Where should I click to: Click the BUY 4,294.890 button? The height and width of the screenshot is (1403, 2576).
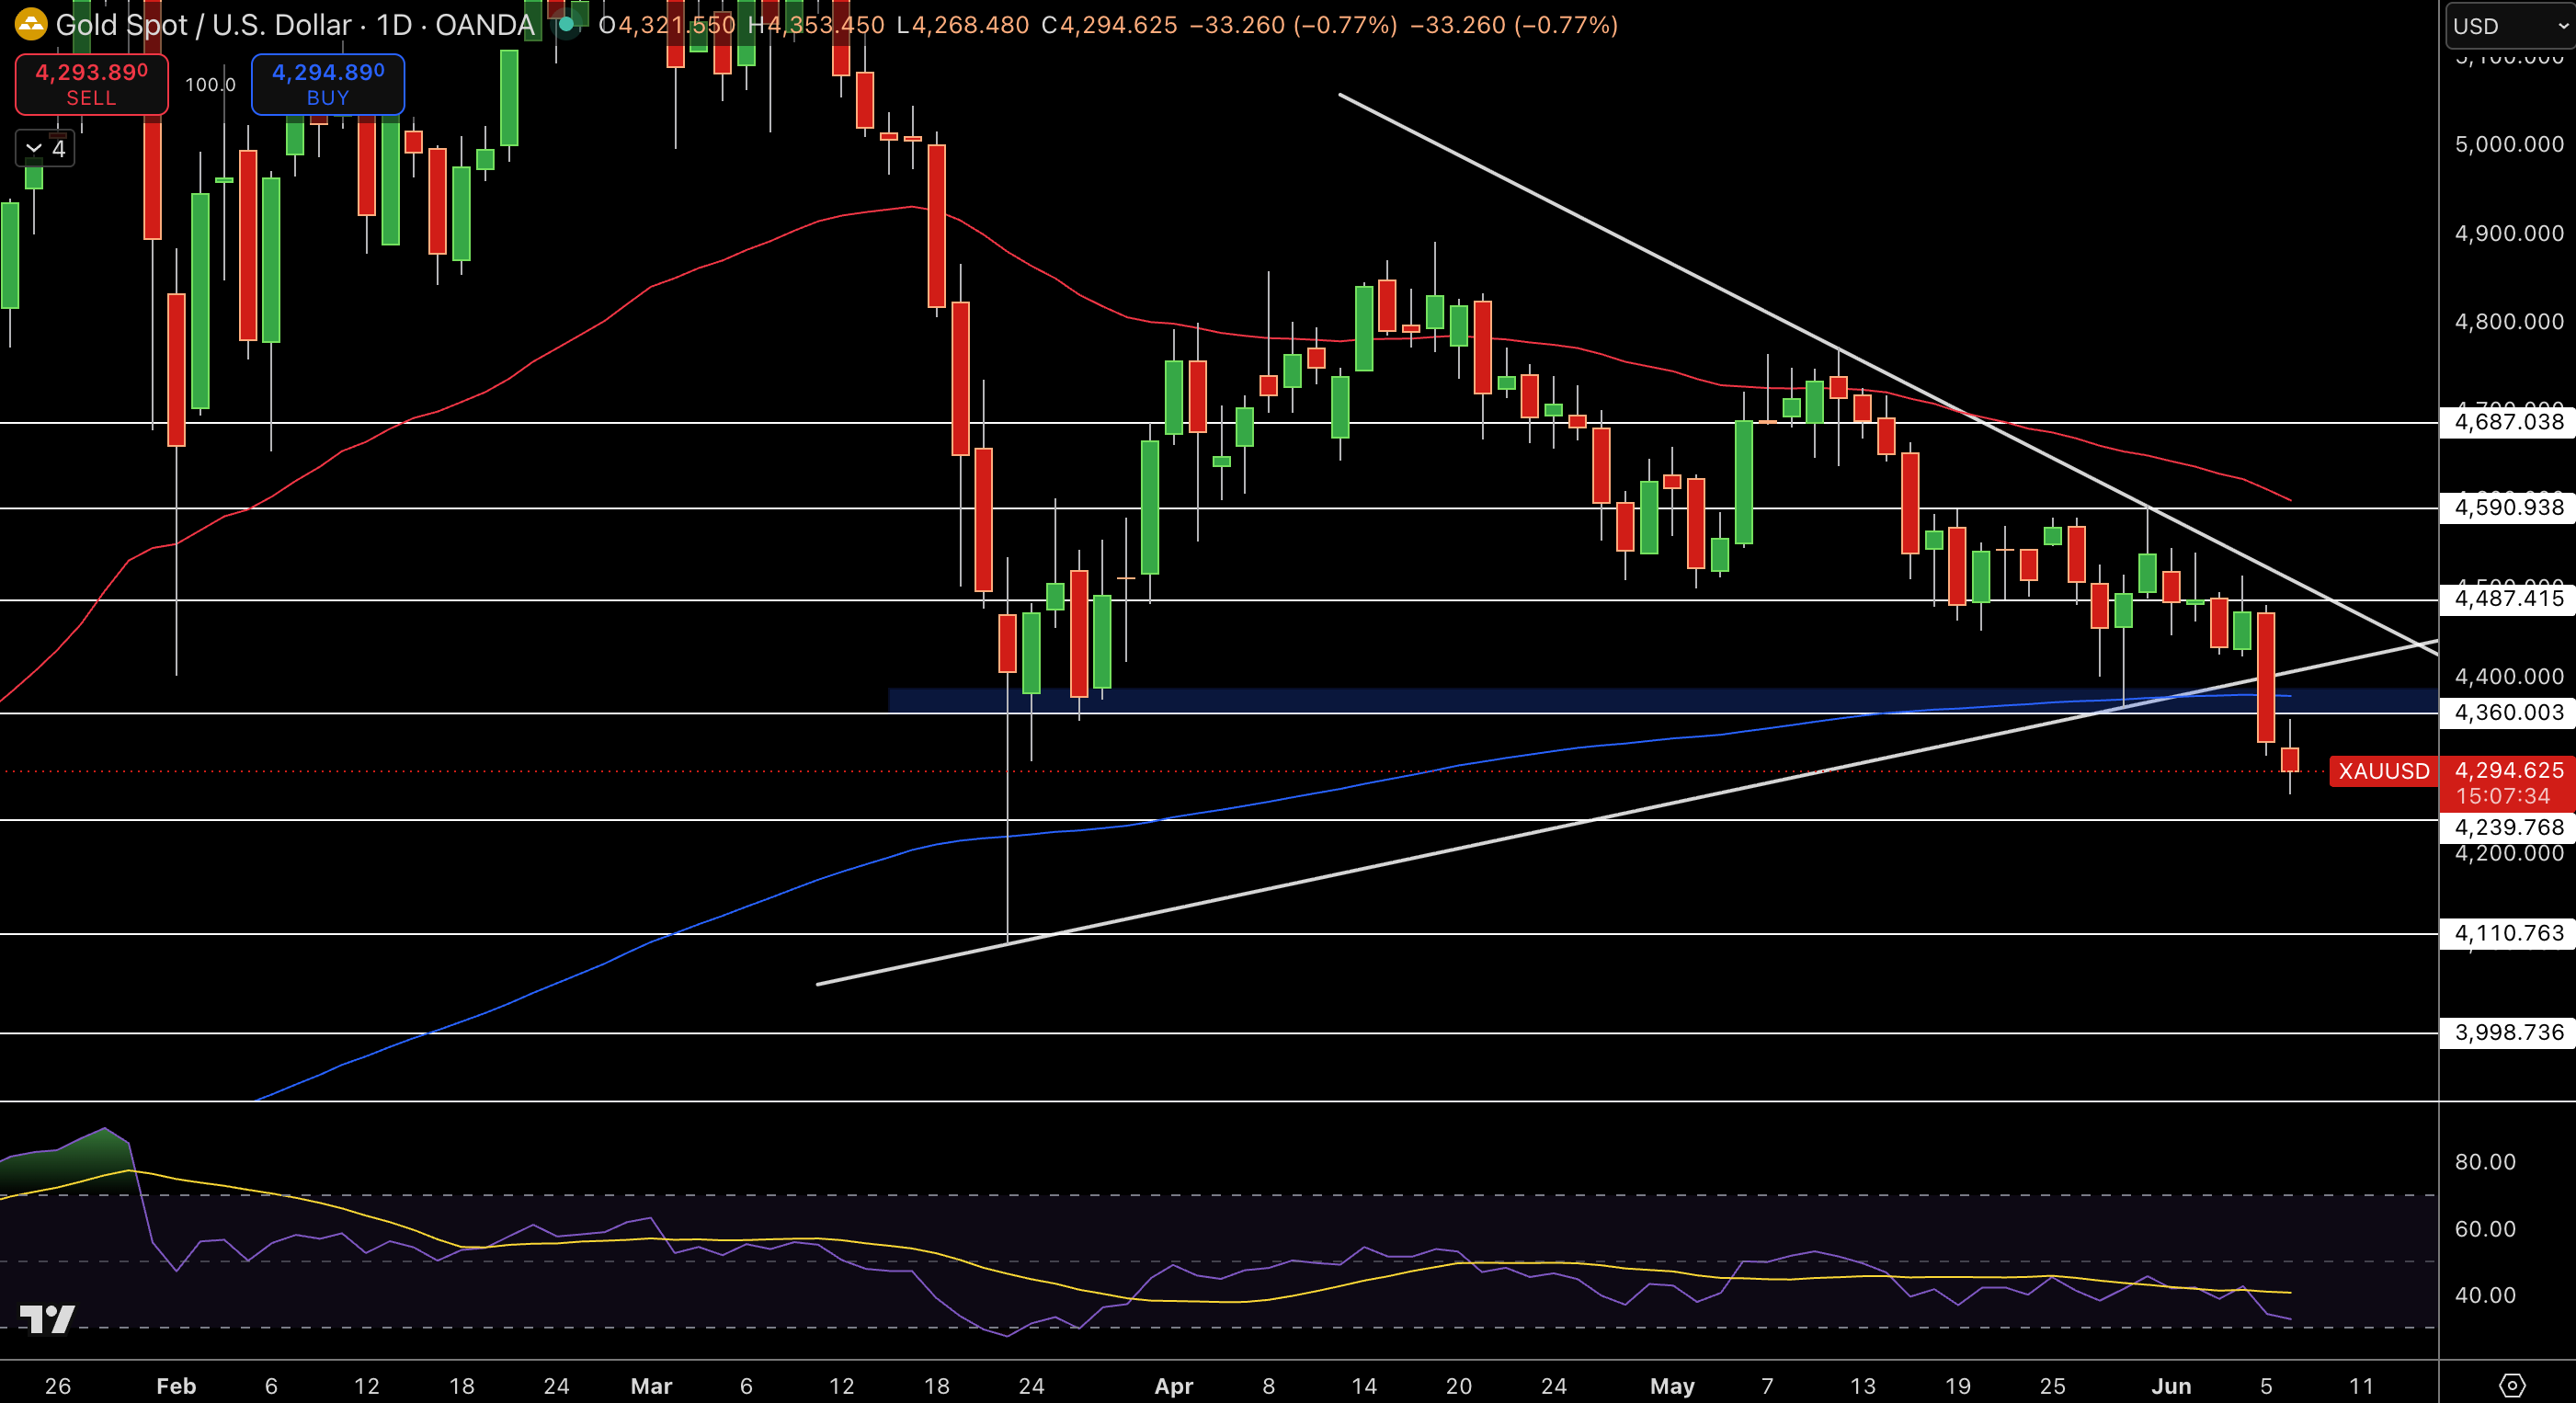[x=328, y=84]
